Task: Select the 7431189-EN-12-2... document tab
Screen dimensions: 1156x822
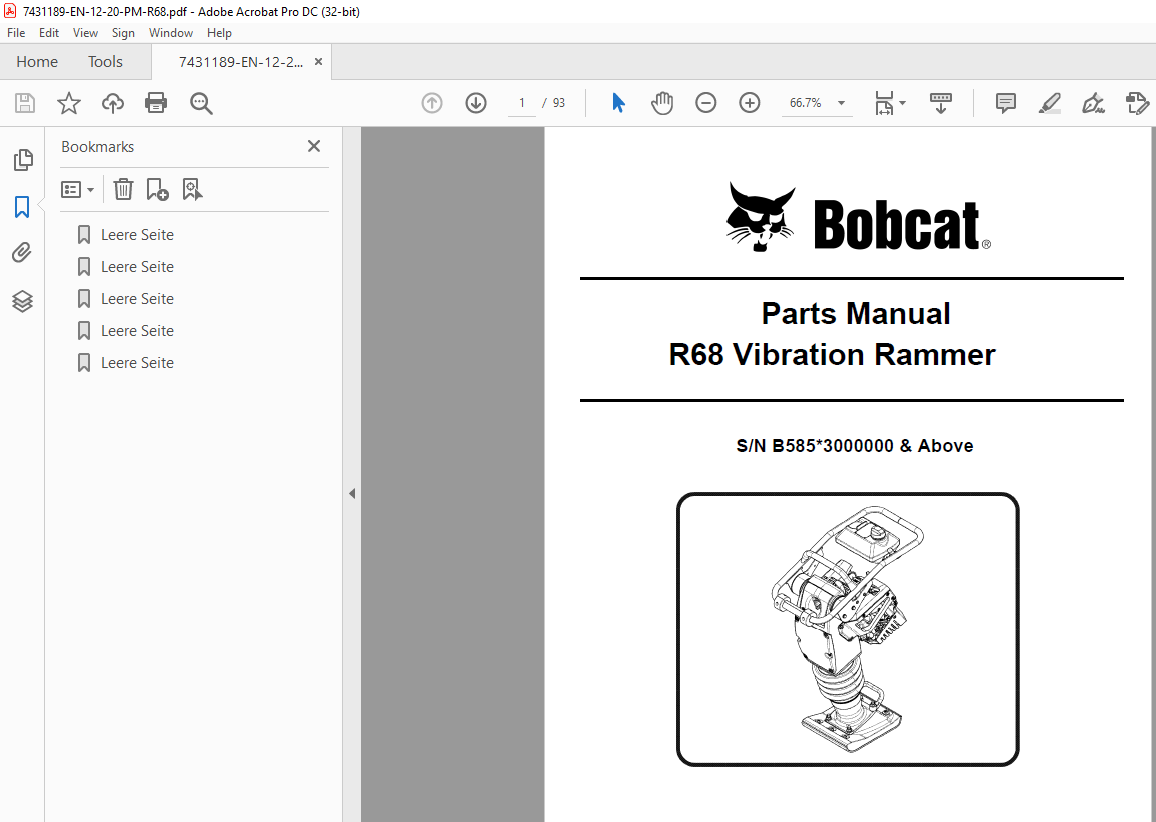Action: [x=240, y=62]
